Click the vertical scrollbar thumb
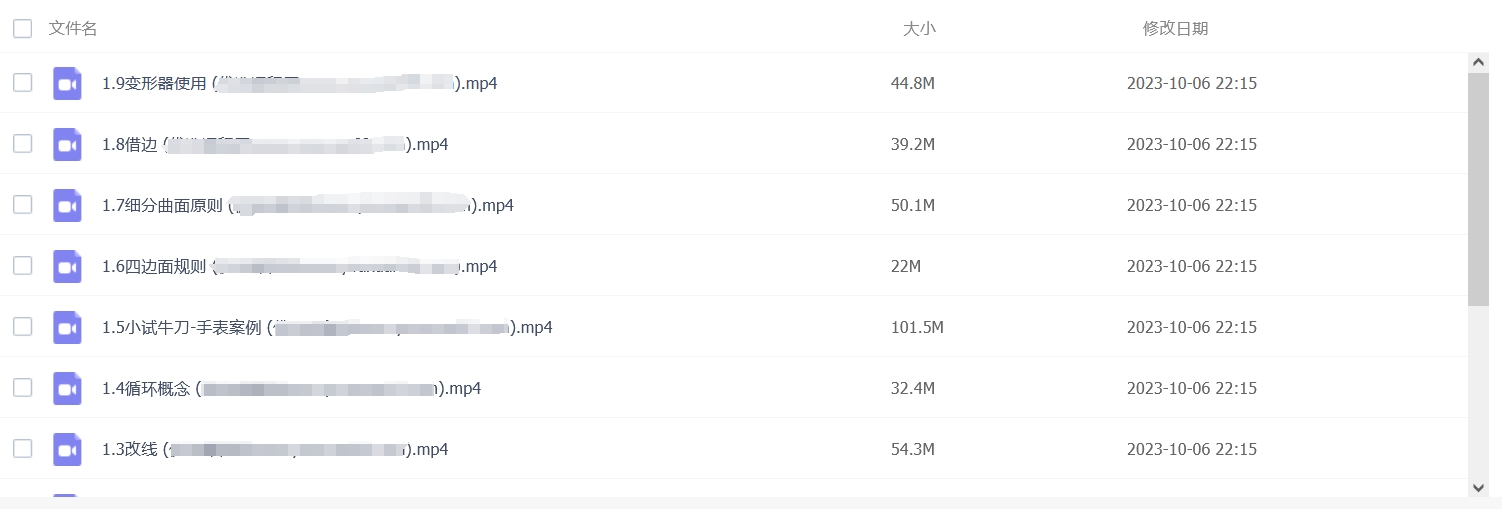Screen dimensions: 1502x509 click(x=1479, y=189)
